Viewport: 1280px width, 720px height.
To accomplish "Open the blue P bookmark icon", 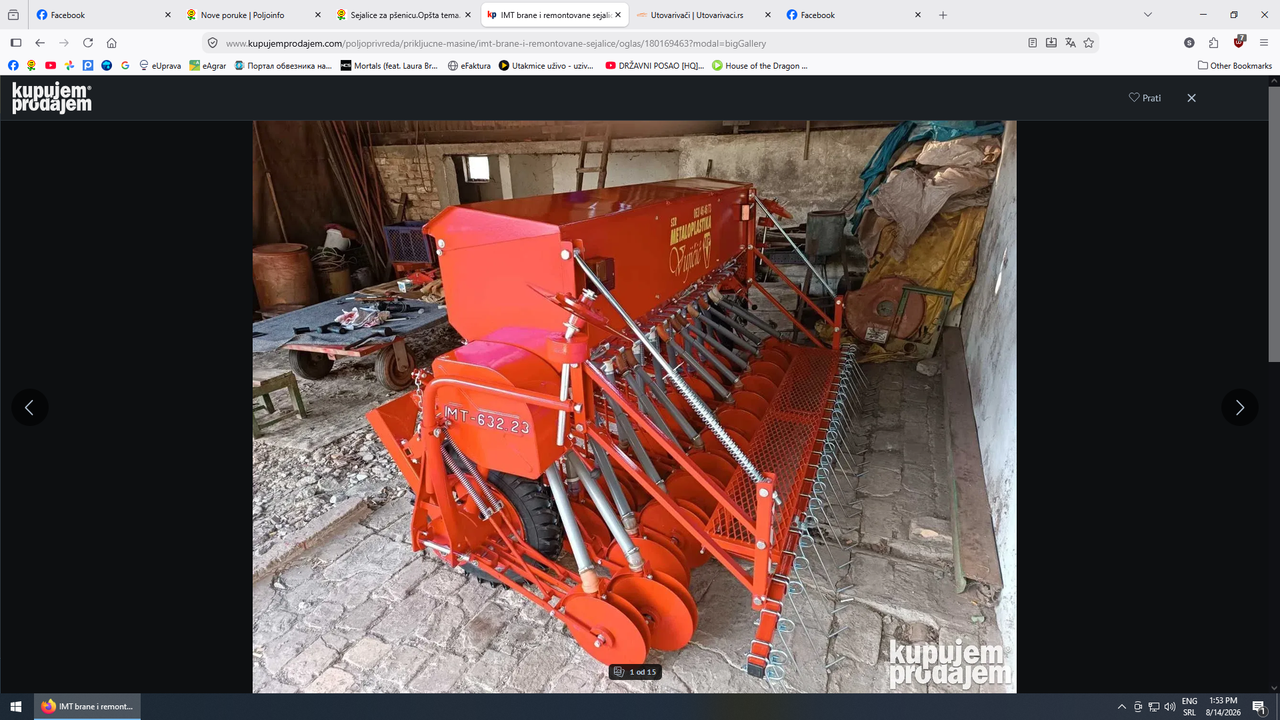I will pos(88,65).
